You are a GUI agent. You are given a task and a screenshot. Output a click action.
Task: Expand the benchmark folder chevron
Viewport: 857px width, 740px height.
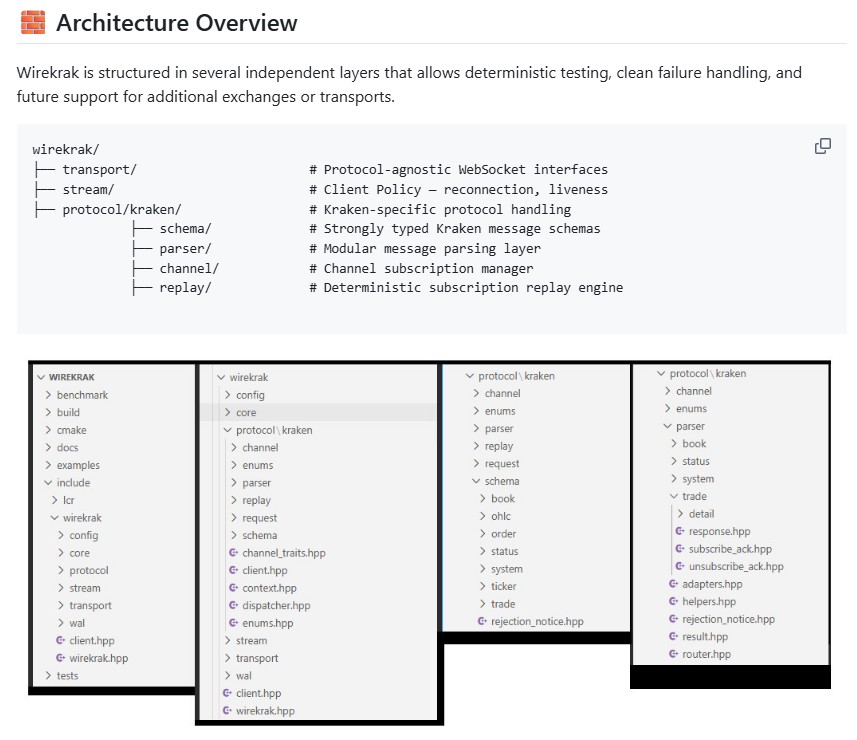48,395
